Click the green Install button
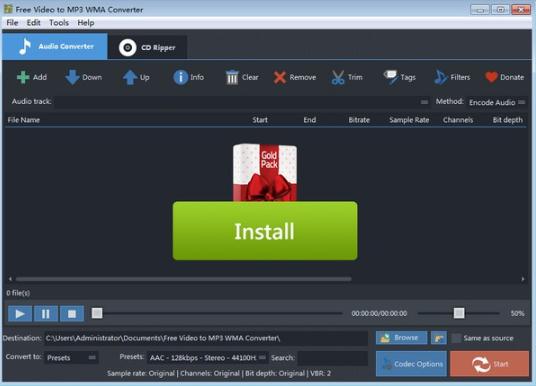The height and width of the screenshot is (386, 536). pyautogui.click(x=265, y=231)
